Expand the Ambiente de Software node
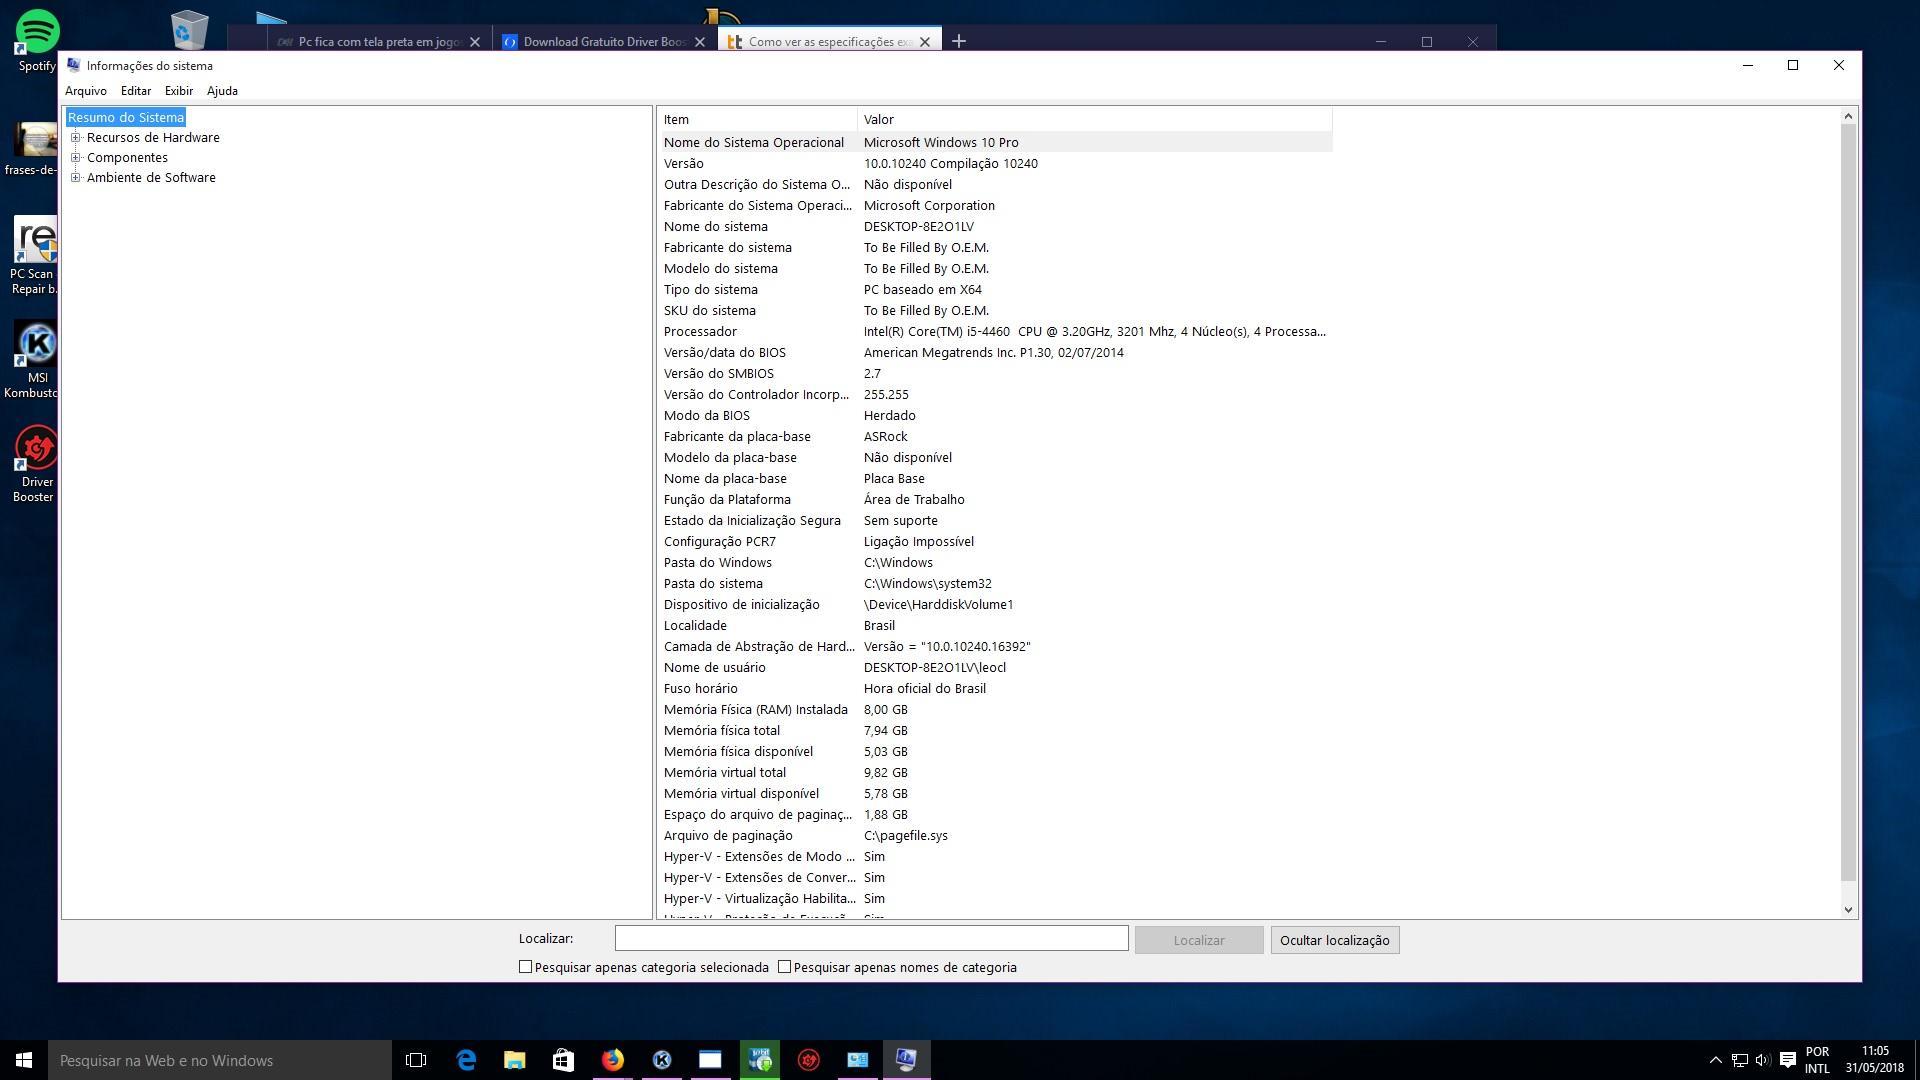Screen dimensions: 1920x1080 pos(76,178)
